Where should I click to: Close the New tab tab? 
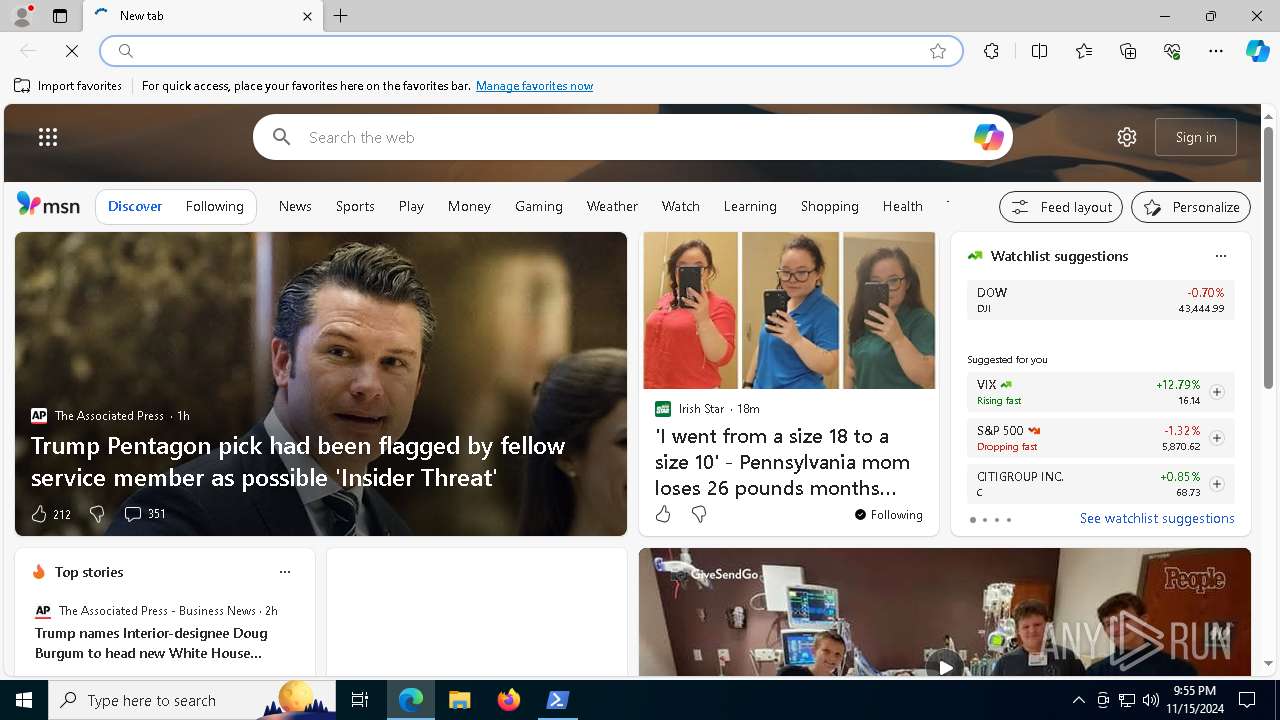click(x=307, y=16)
